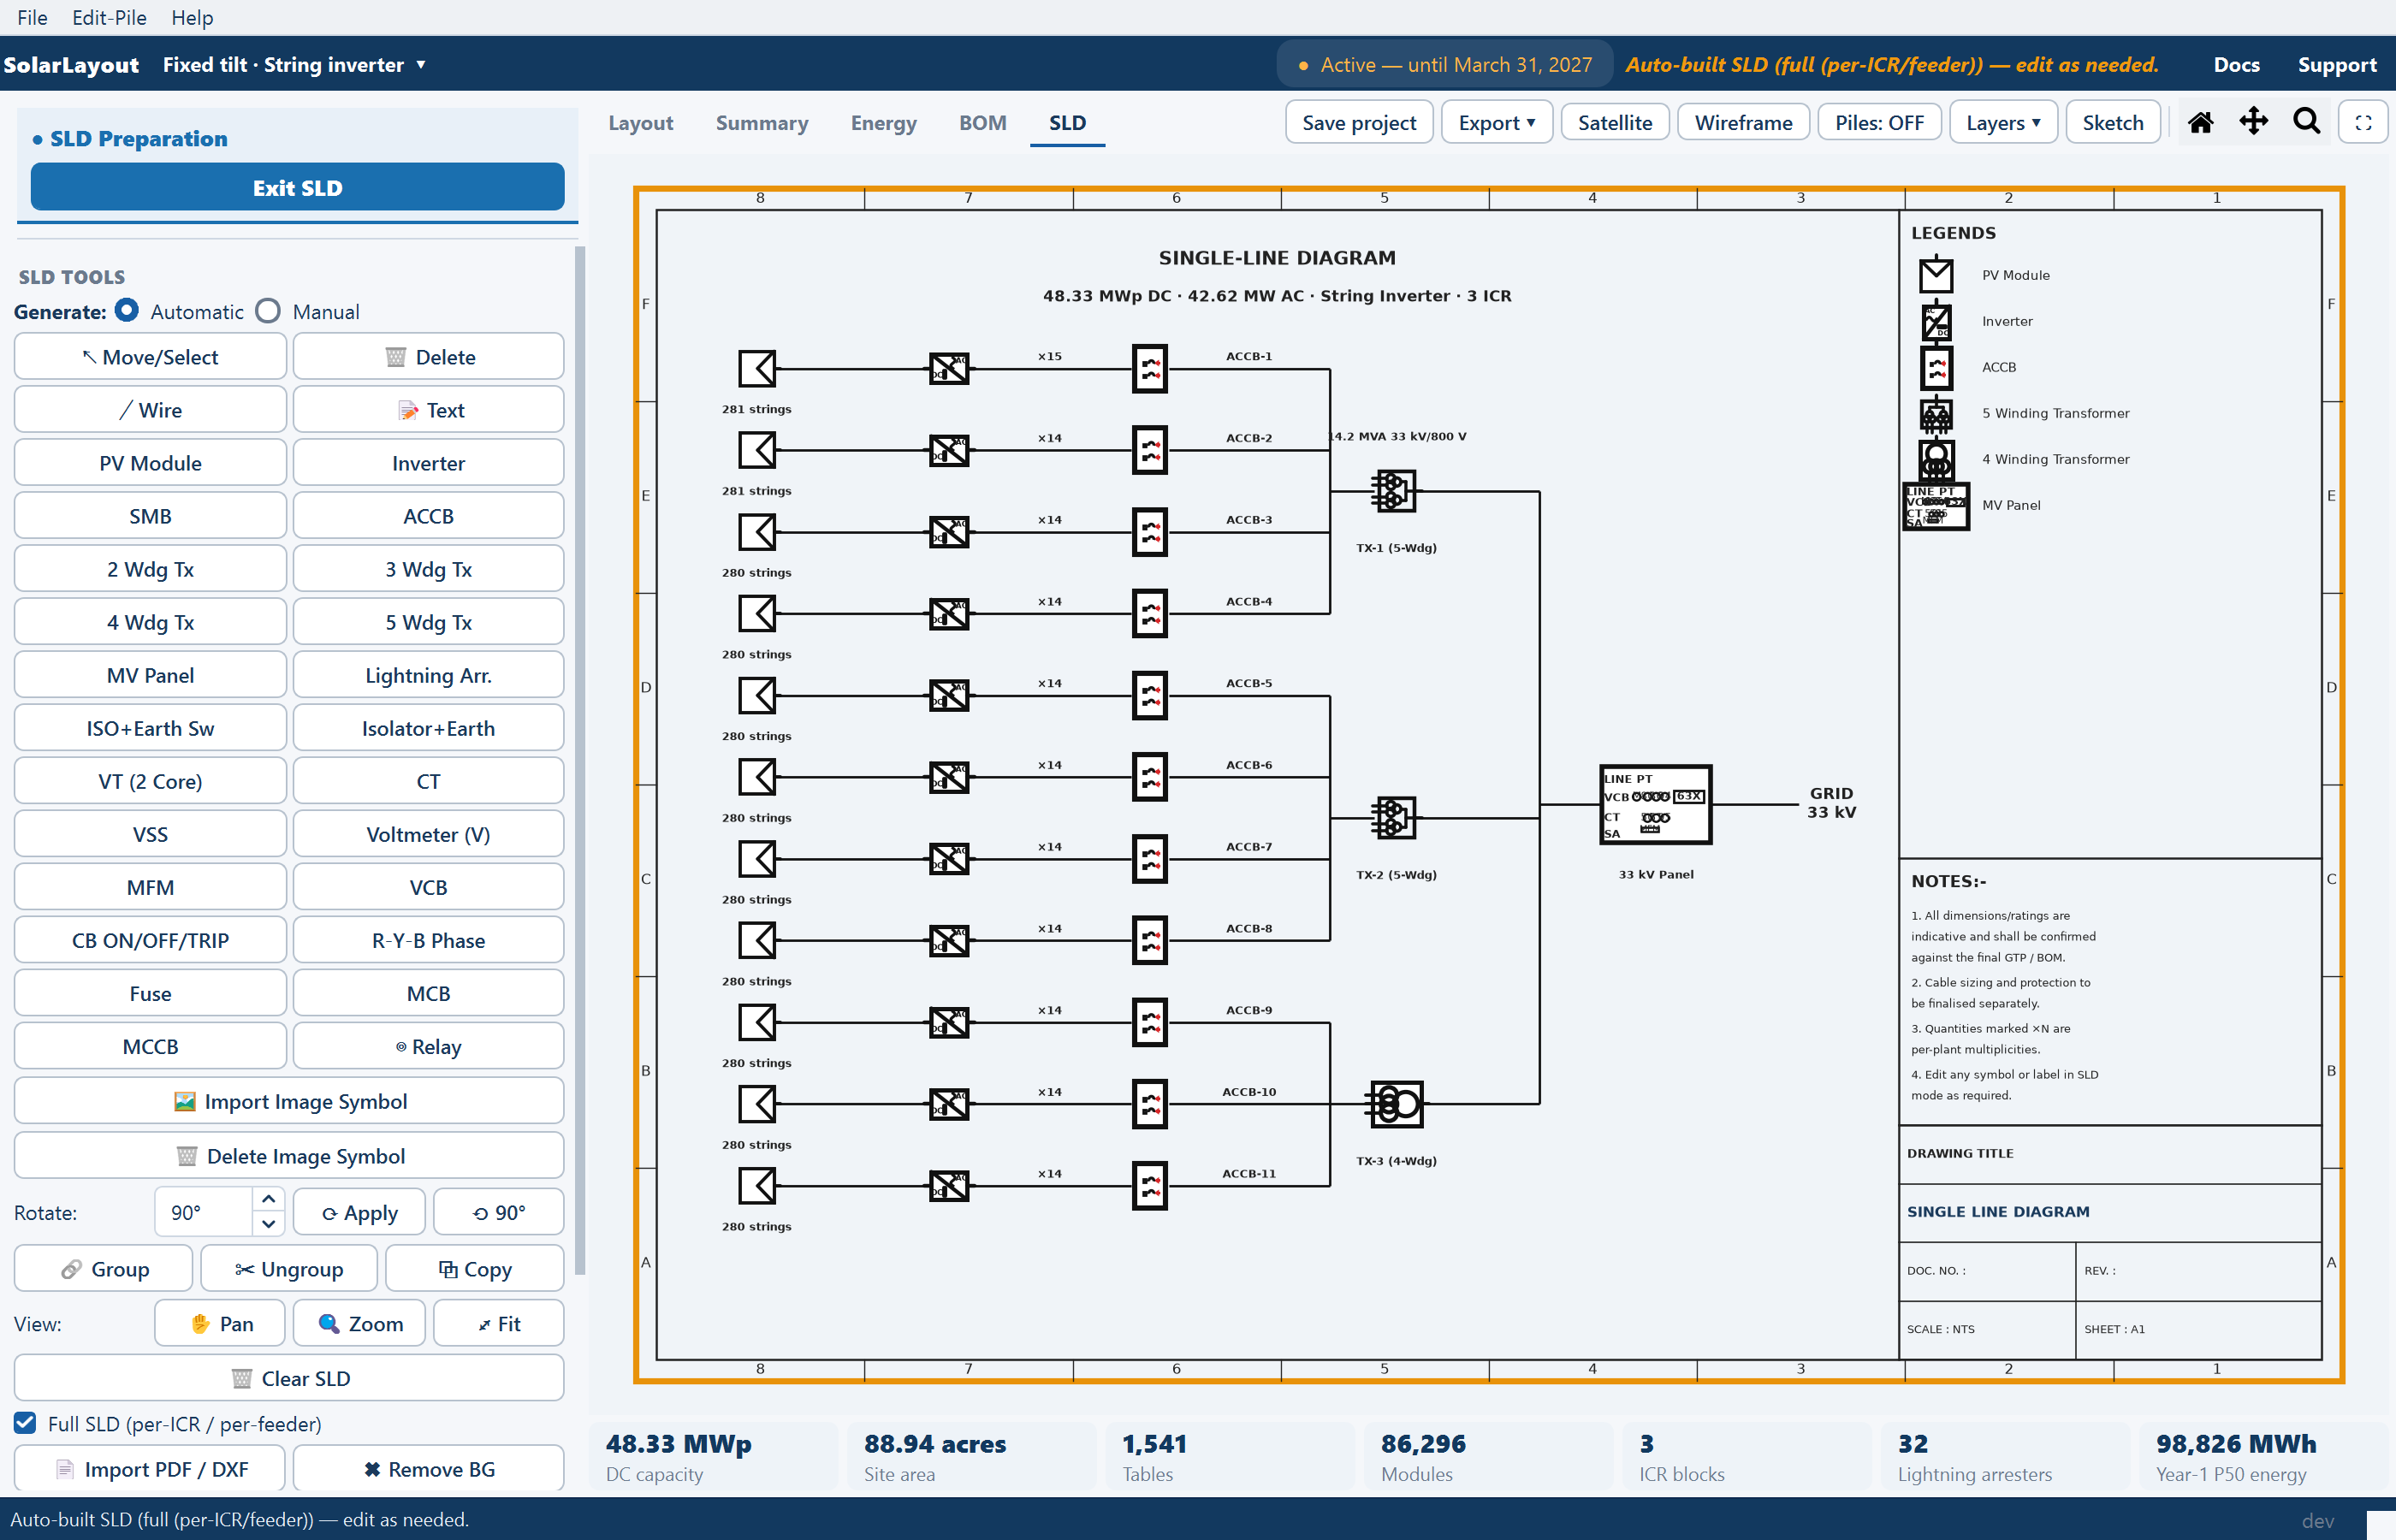2396x1540 pixels.
Task: Open the File menu
Action: tap(32, 17)
